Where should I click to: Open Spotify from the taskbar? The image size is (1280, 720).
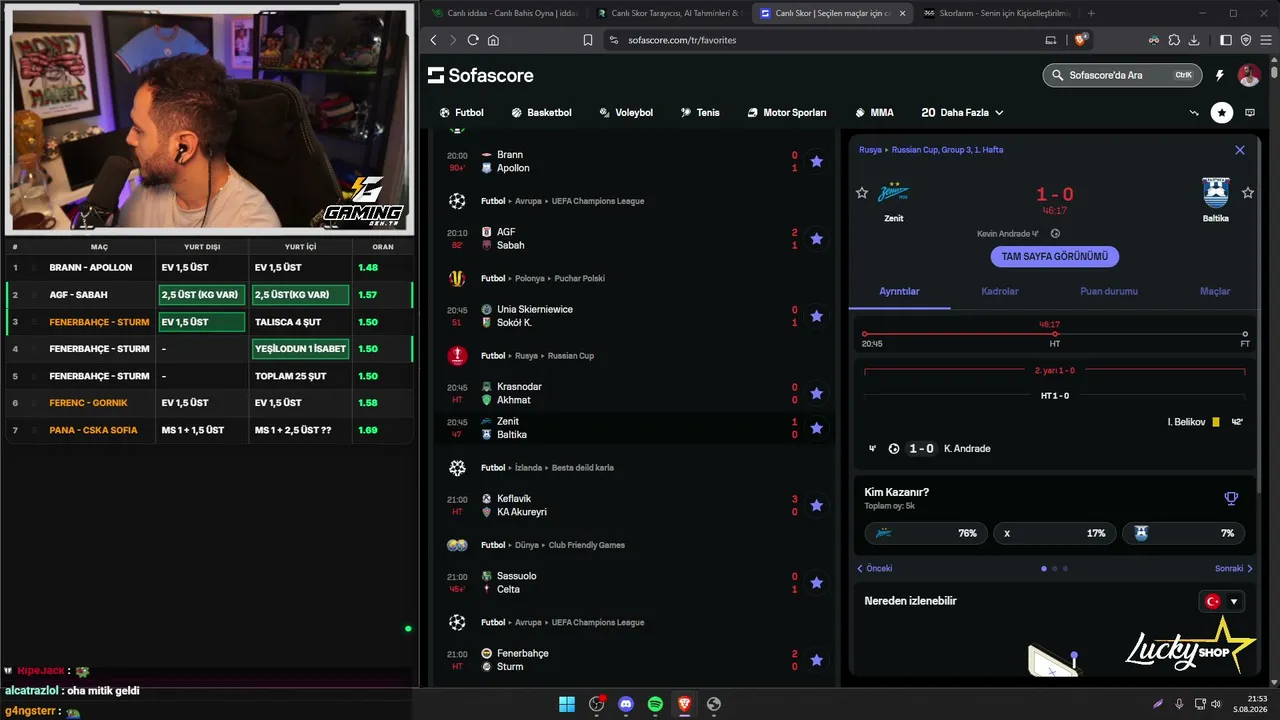pyautogui.click(x=655, y=704)
